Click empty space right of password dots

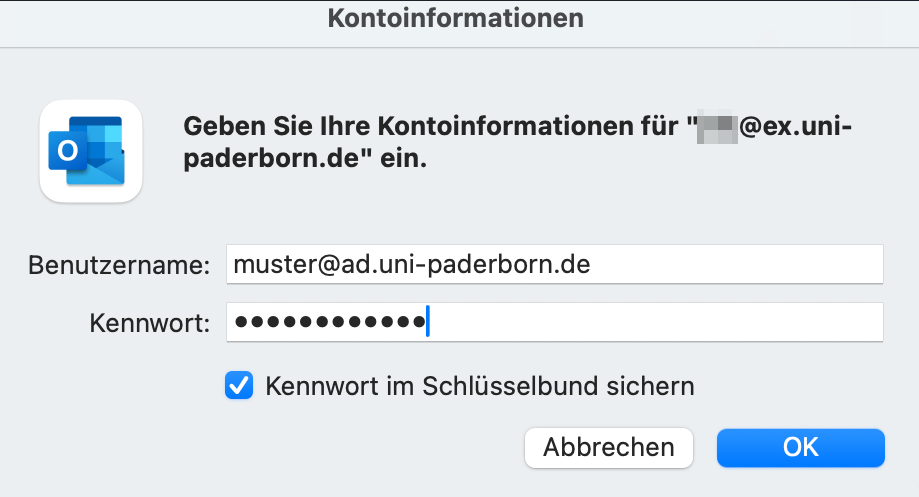[650, 322]
